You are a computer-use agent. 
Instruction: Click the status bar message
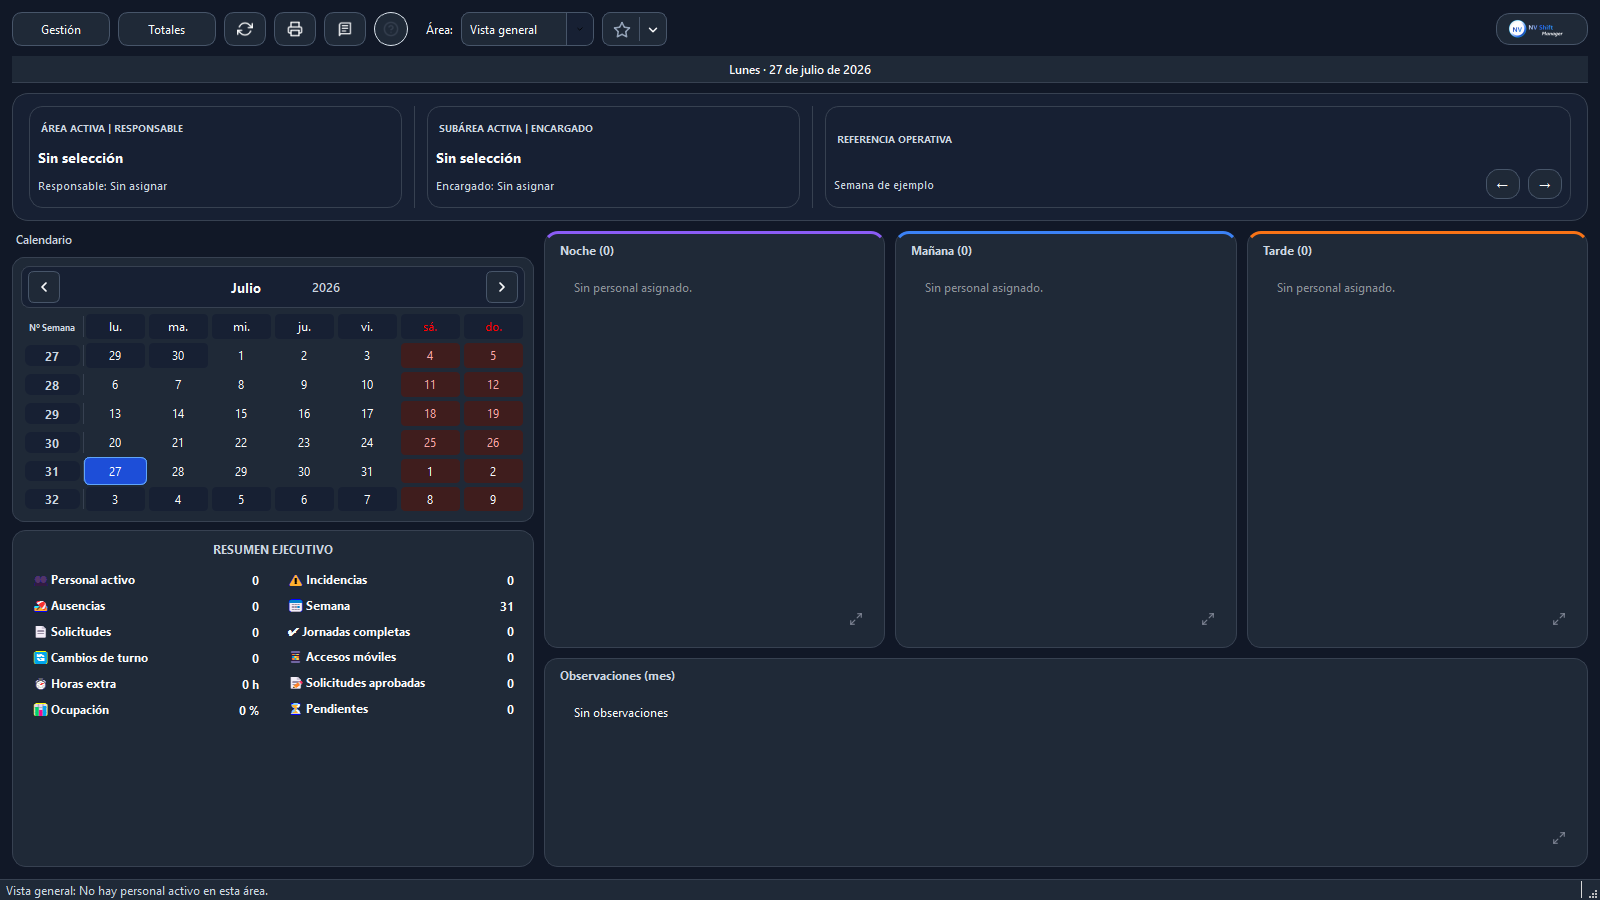point(137,891)
